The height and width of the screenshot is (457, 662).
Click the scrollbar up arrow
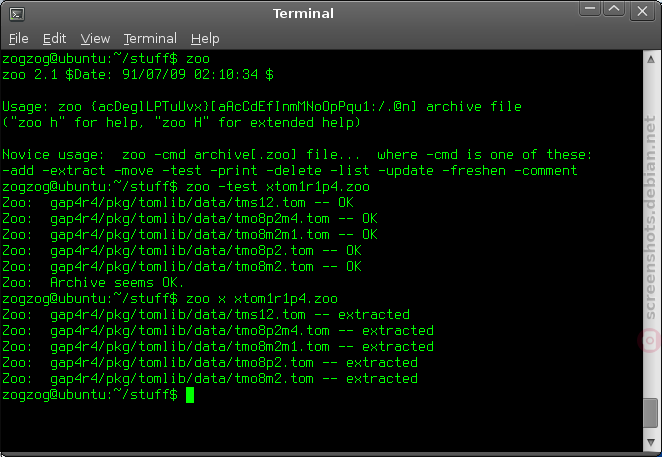(x=651, y=60)
